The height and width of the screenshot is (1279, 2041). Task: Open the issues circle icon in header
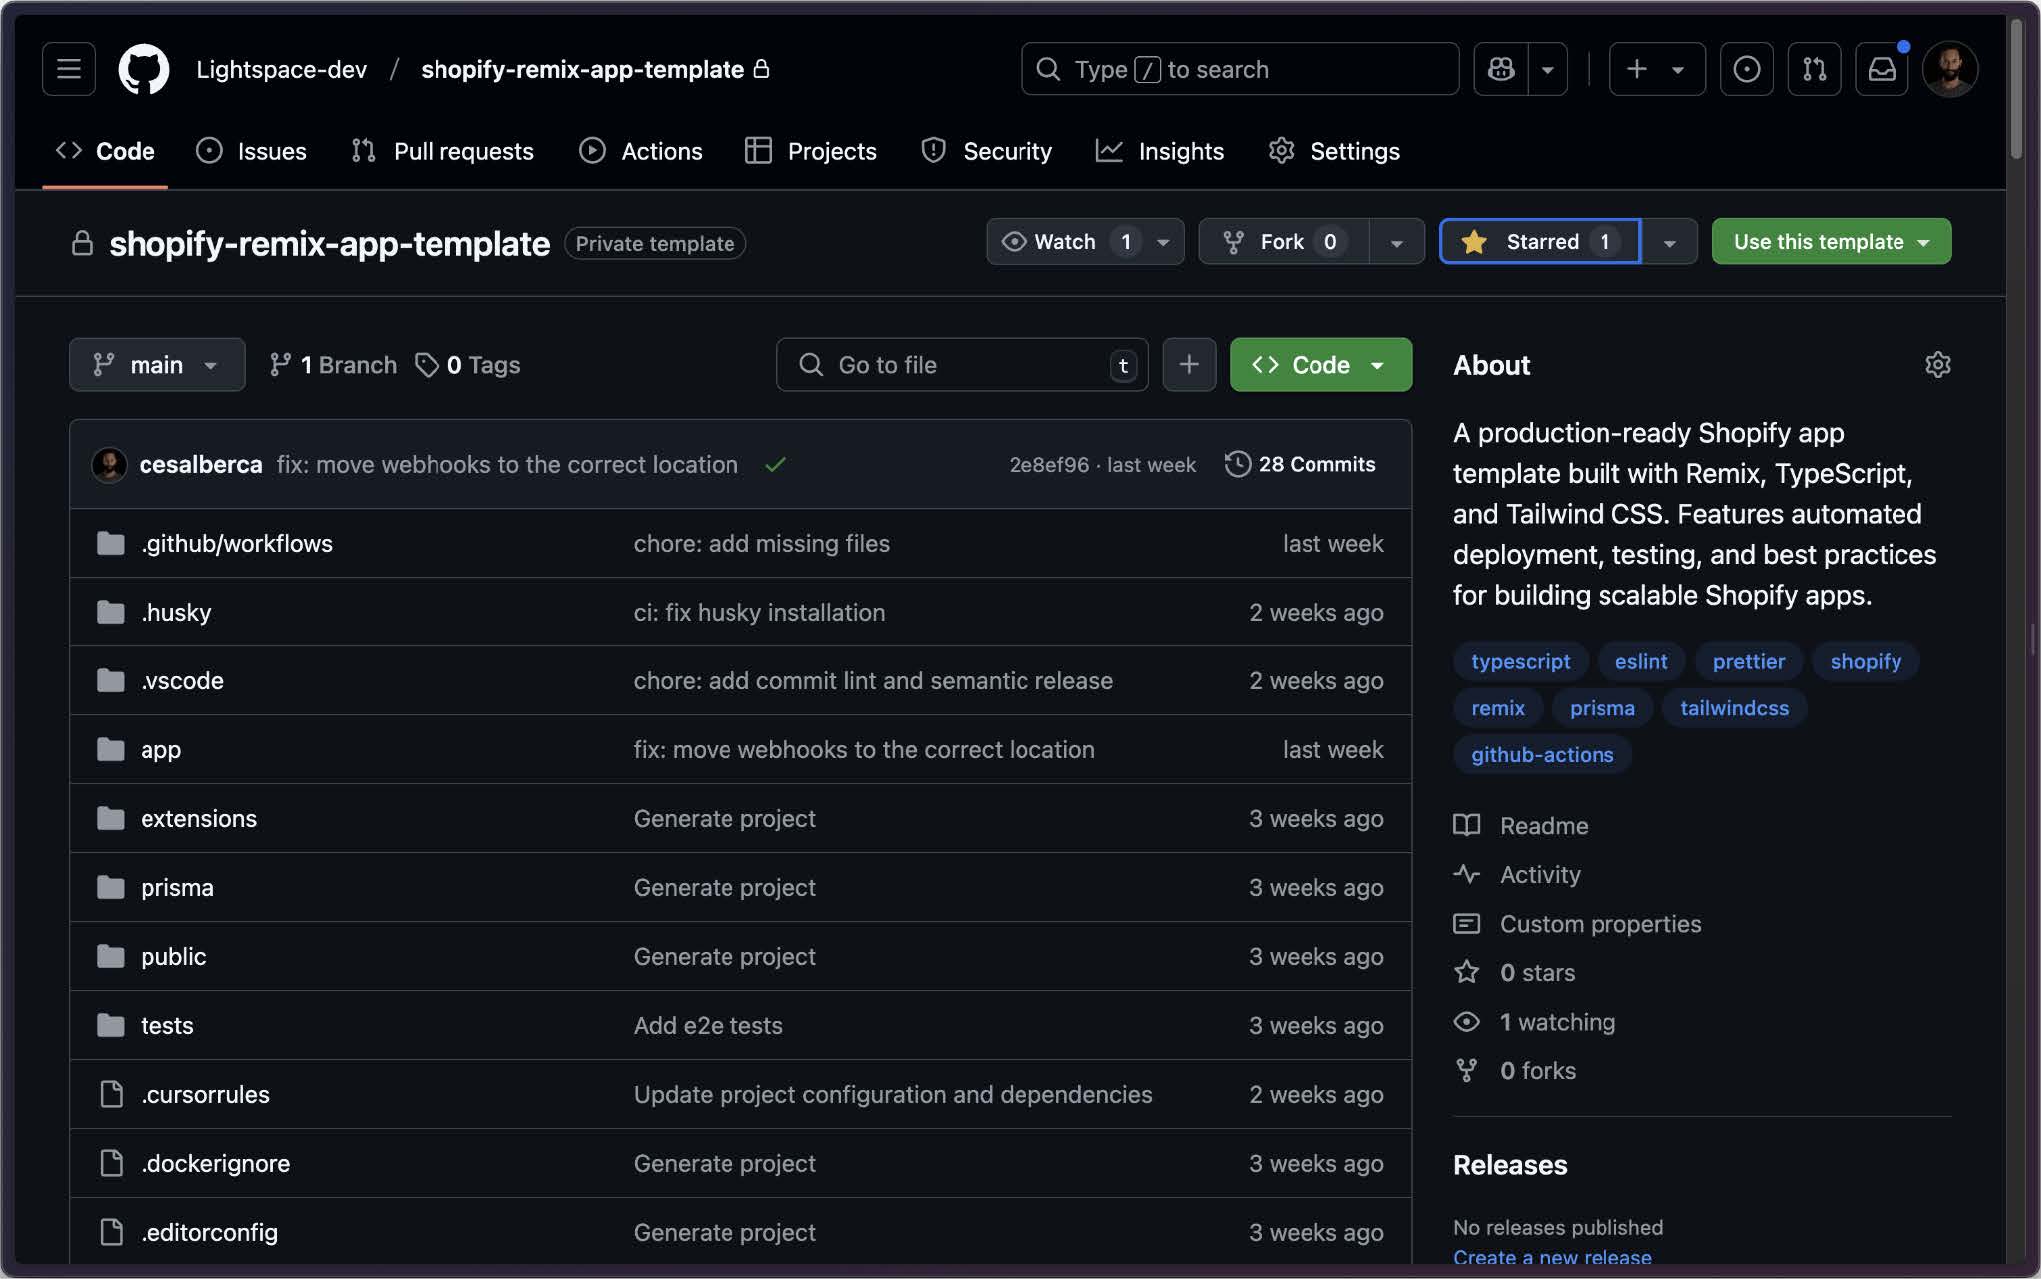coord(1747,69)
